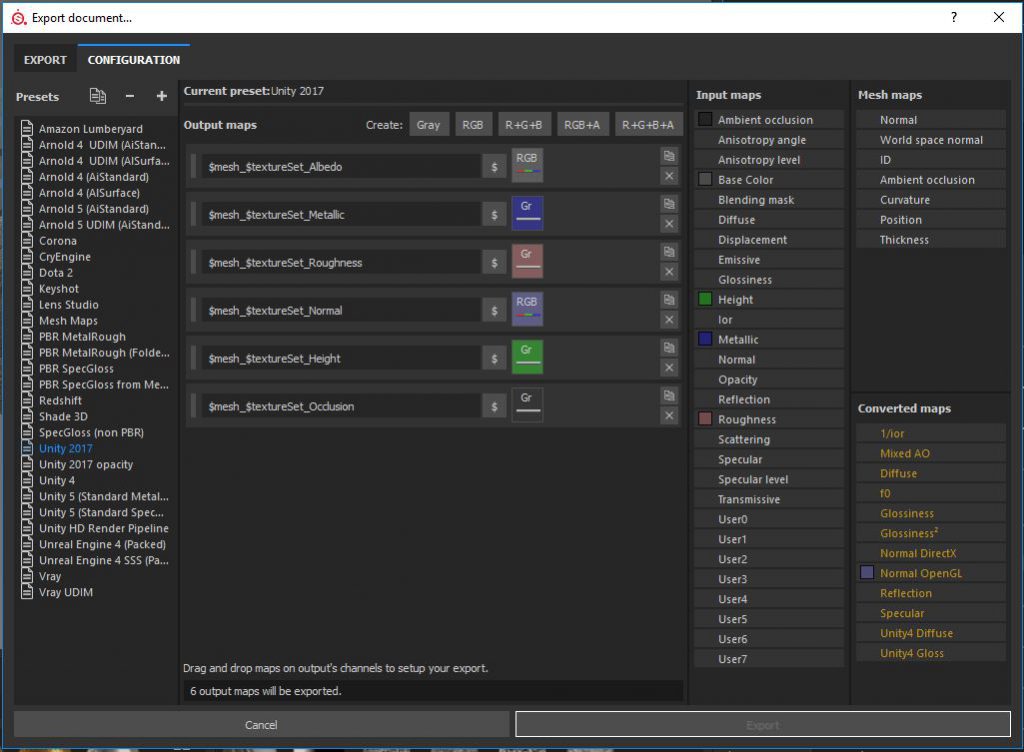The image size is (1024, 752).
Task: Select the PBR MetalRough preset
Action: pos(82,337)
